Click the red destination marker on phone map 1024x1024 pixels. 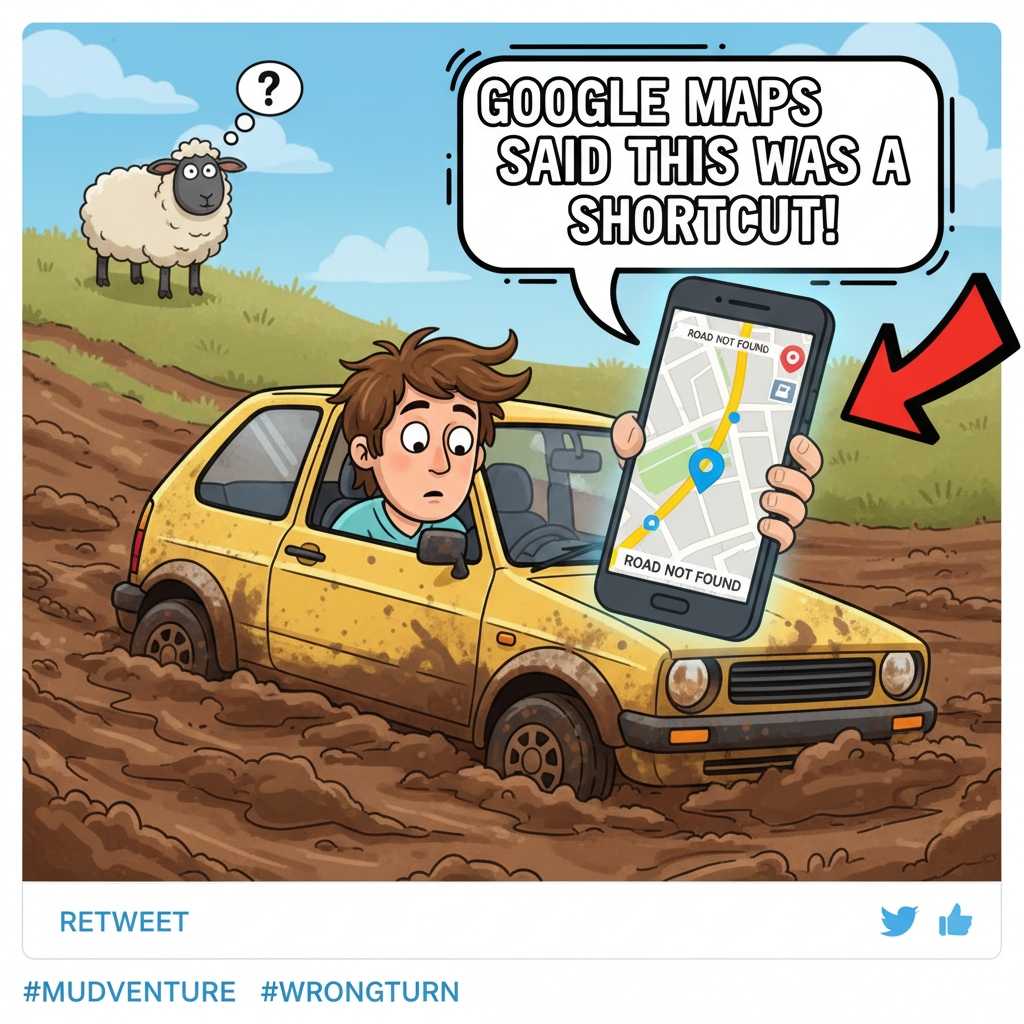coord(793,359)
